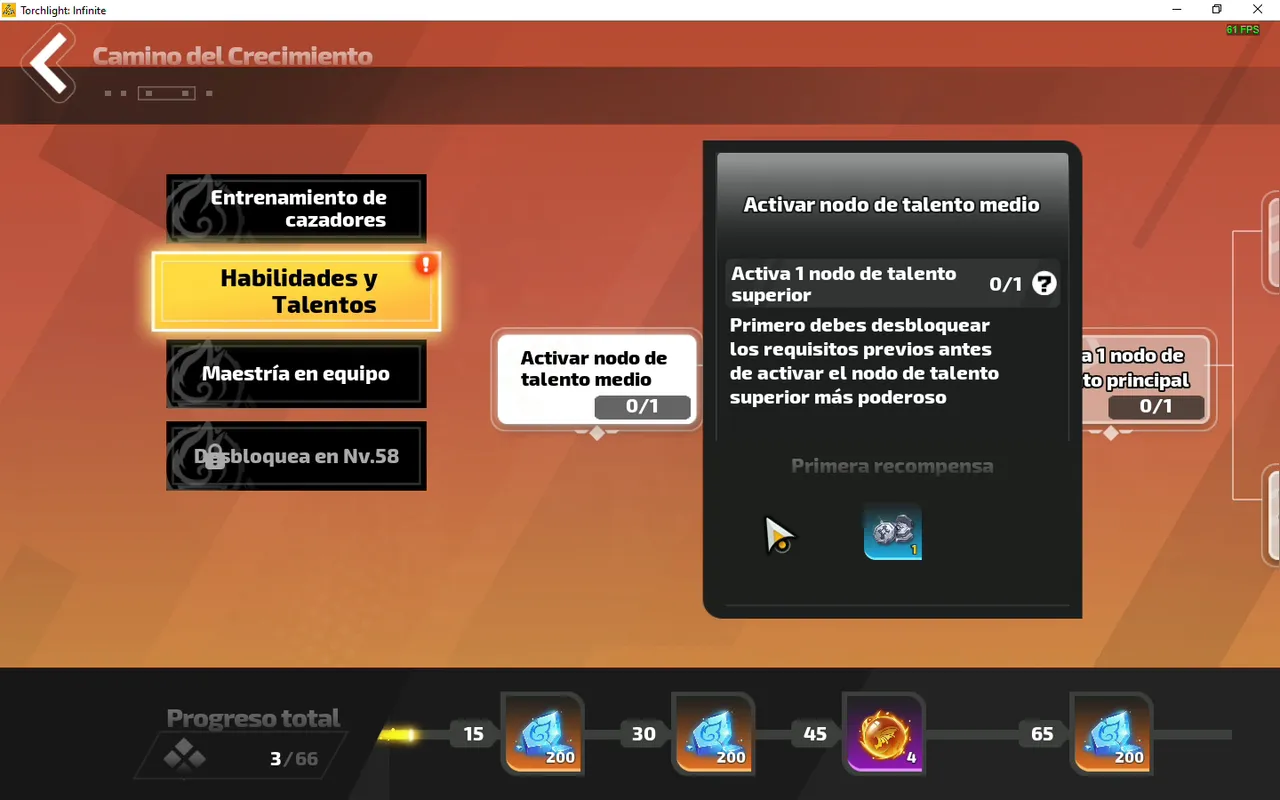Click the back arrow beside Camino del Crecimiento
The image size is (1280, 800).
pos(48,64)
